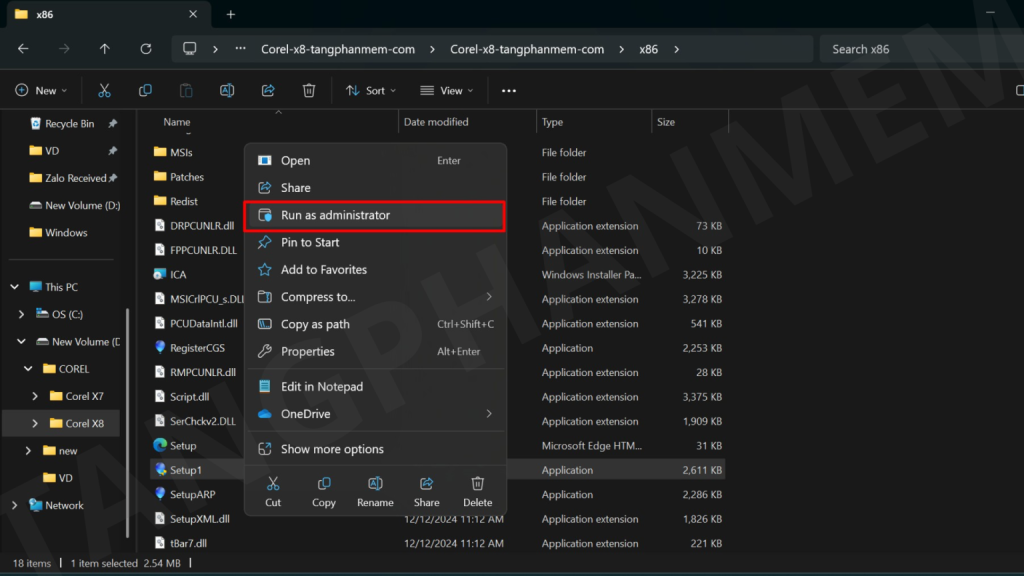The width and height of the screenshot is (1024, 576).
Task: Select Corel X7 folder in navigation tree
Action: 84,396
